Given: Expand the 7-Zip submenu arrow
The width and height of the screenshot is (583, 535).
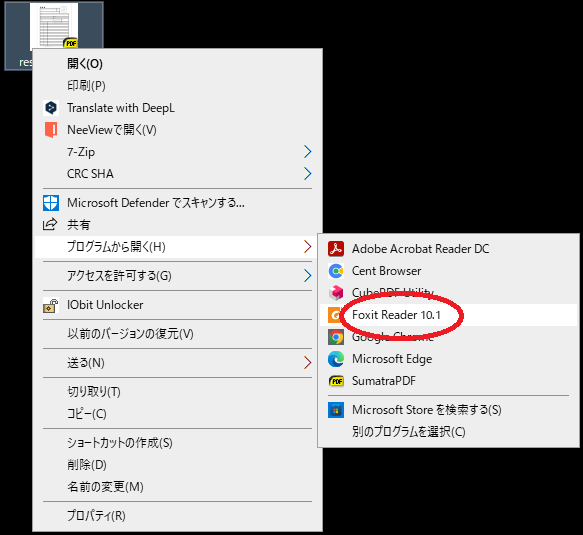Looking at the screenshot, I should (307, 152).
